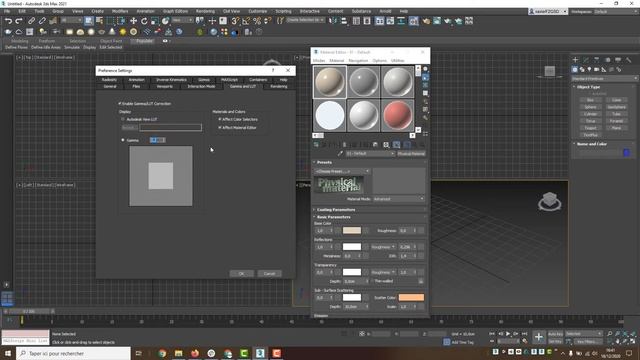
Task: Click the Set Keys large plus icon
Action: (538, 337)
